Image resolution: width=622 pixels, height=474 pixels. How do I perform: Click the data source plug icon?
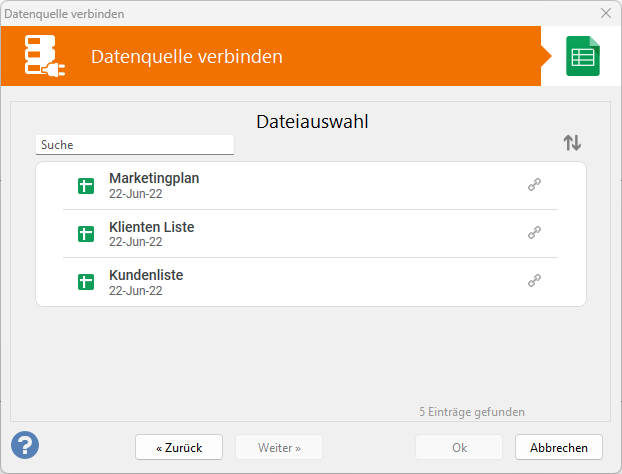(x=44, y=56)
